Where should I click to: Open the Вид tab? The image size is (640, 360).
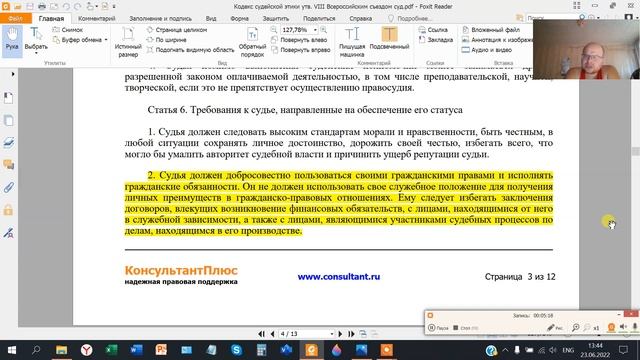click(211, 18)
